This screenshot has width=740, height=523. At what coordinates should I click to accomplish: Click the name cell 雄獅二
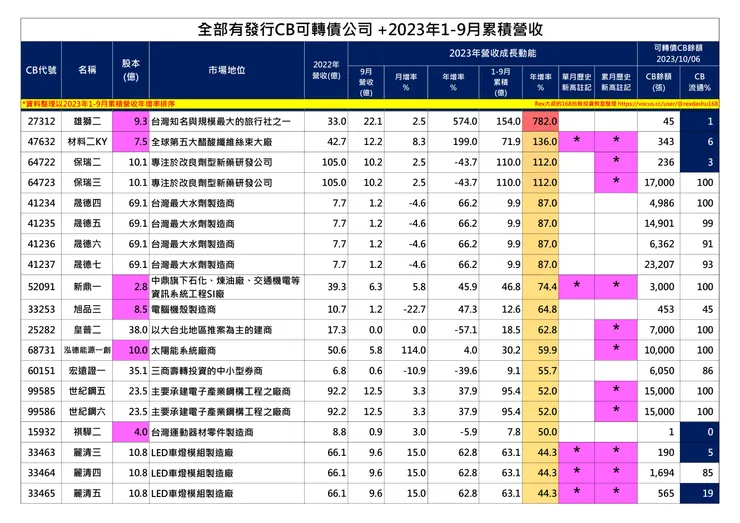[87, 121]
